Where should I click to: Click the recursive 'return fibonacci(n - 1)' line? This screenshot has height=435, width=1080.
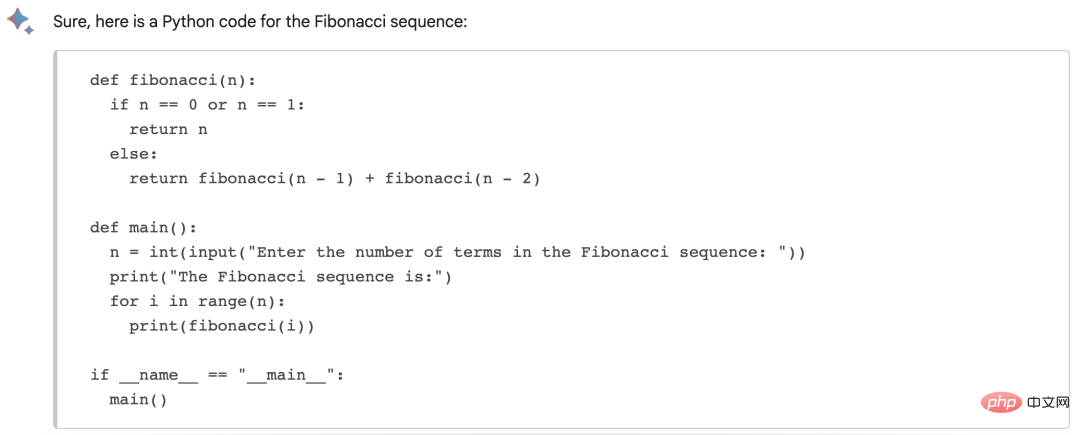pyautogui.click(x=335, y=178)
